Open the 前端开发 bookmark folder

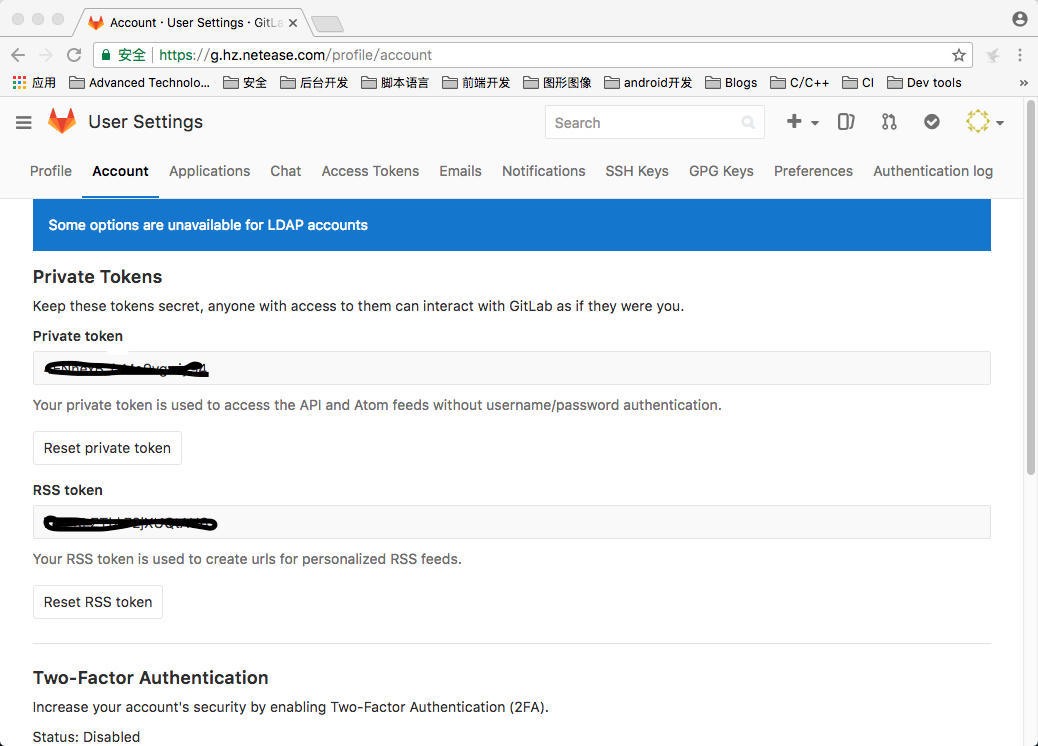(476, 83)
